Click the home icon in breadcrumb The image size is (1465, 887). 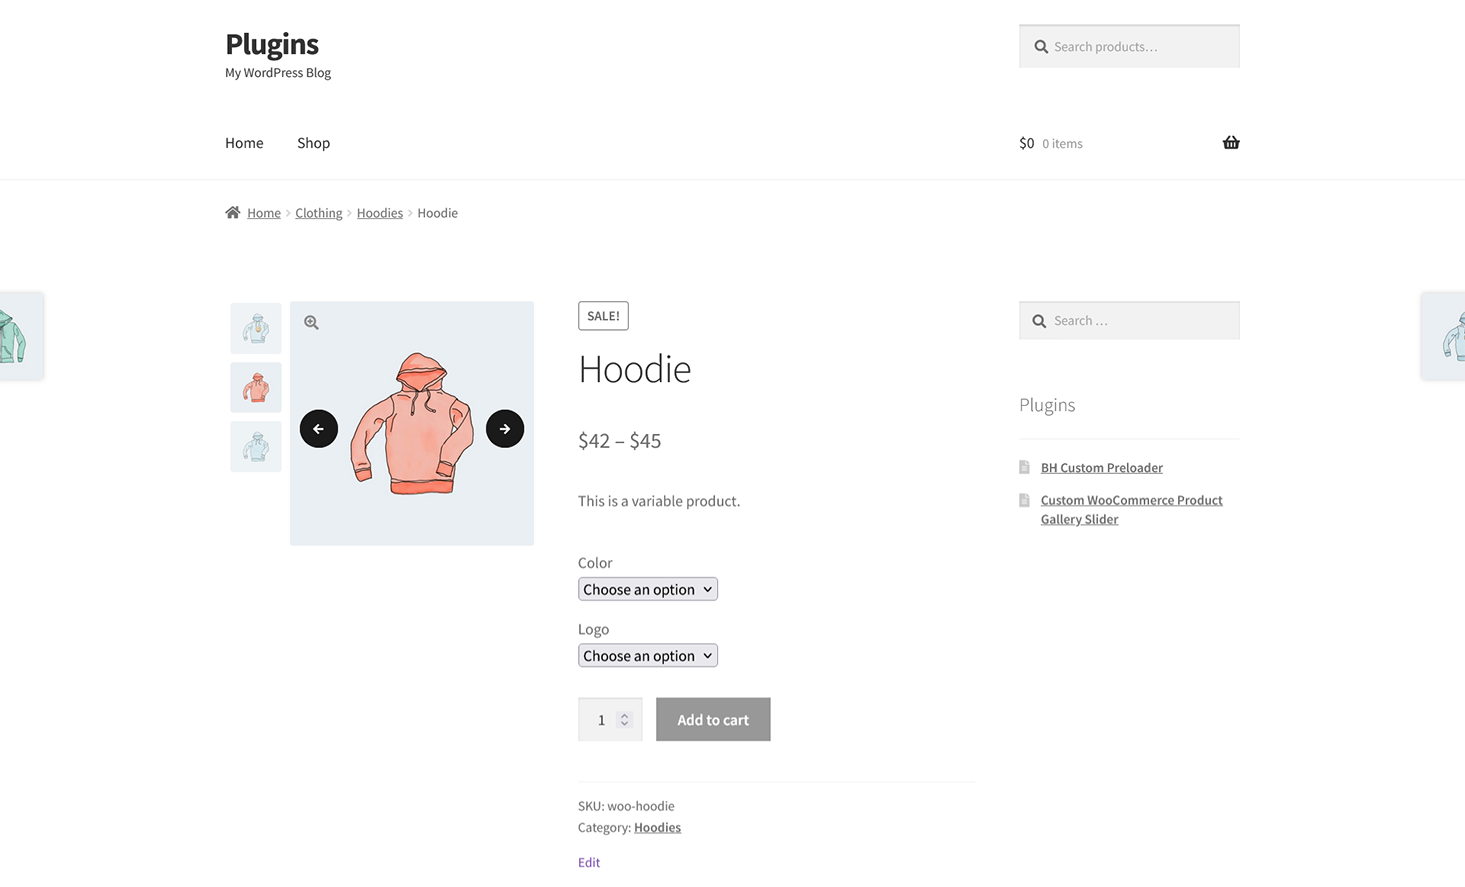tap(233, 213)
